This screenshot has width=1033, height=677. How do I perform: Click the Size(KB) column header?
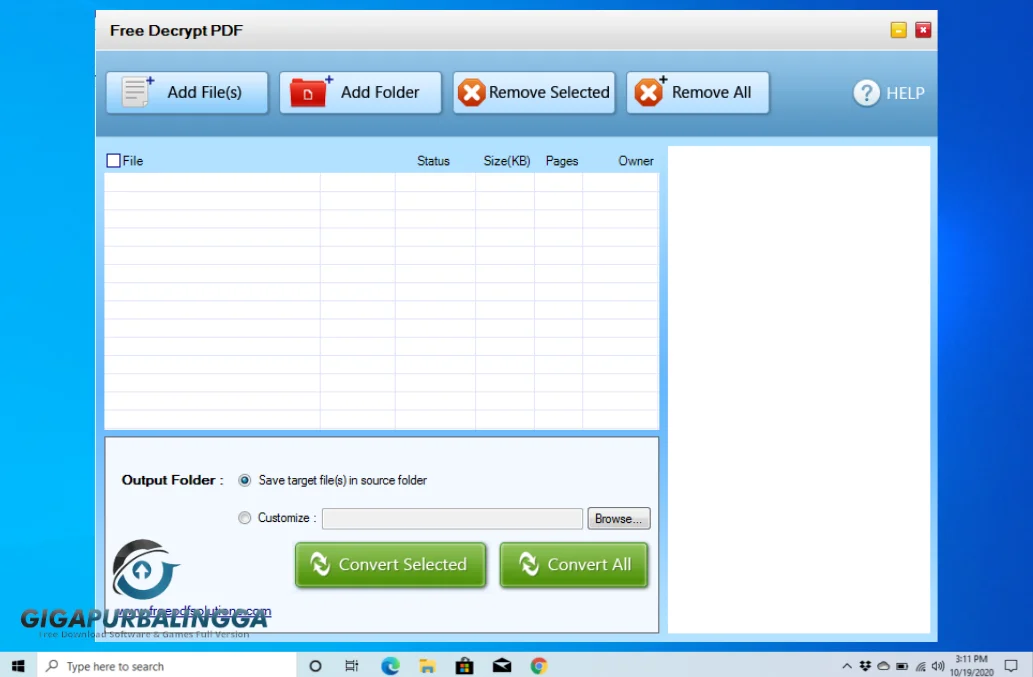tap(507, 161)
